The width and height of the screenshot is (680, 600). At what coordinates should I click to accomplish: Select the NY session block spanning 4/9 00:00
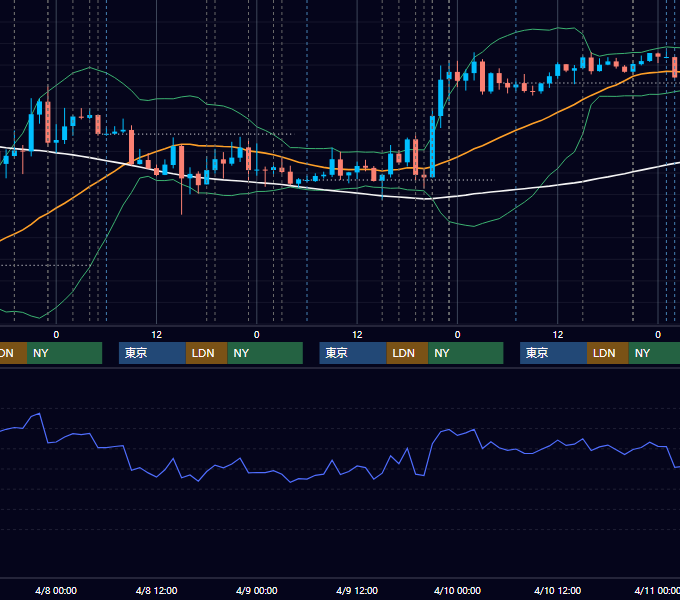click(265, 353)
